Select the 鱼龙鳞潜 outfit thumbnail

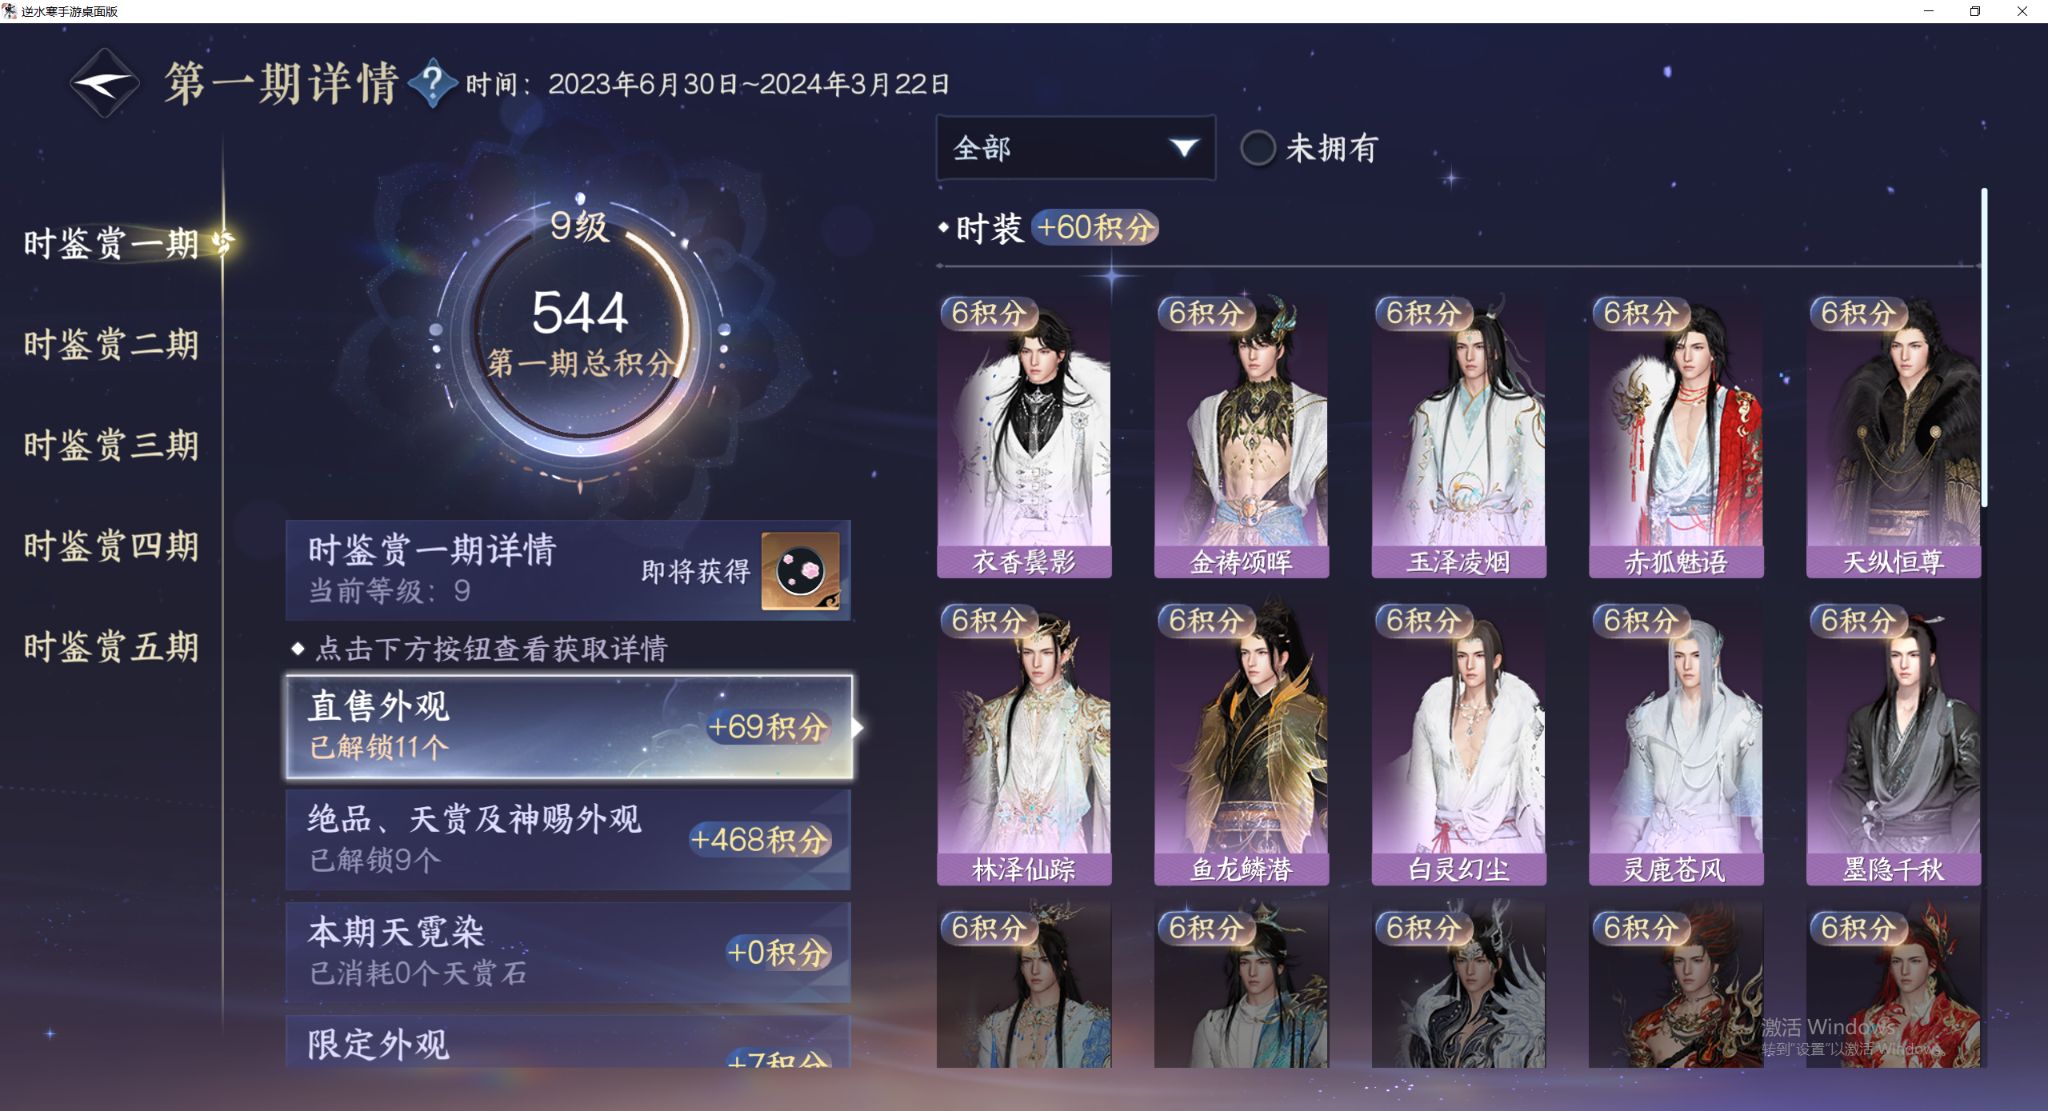pyautogui.click(x=1241, y=744)
